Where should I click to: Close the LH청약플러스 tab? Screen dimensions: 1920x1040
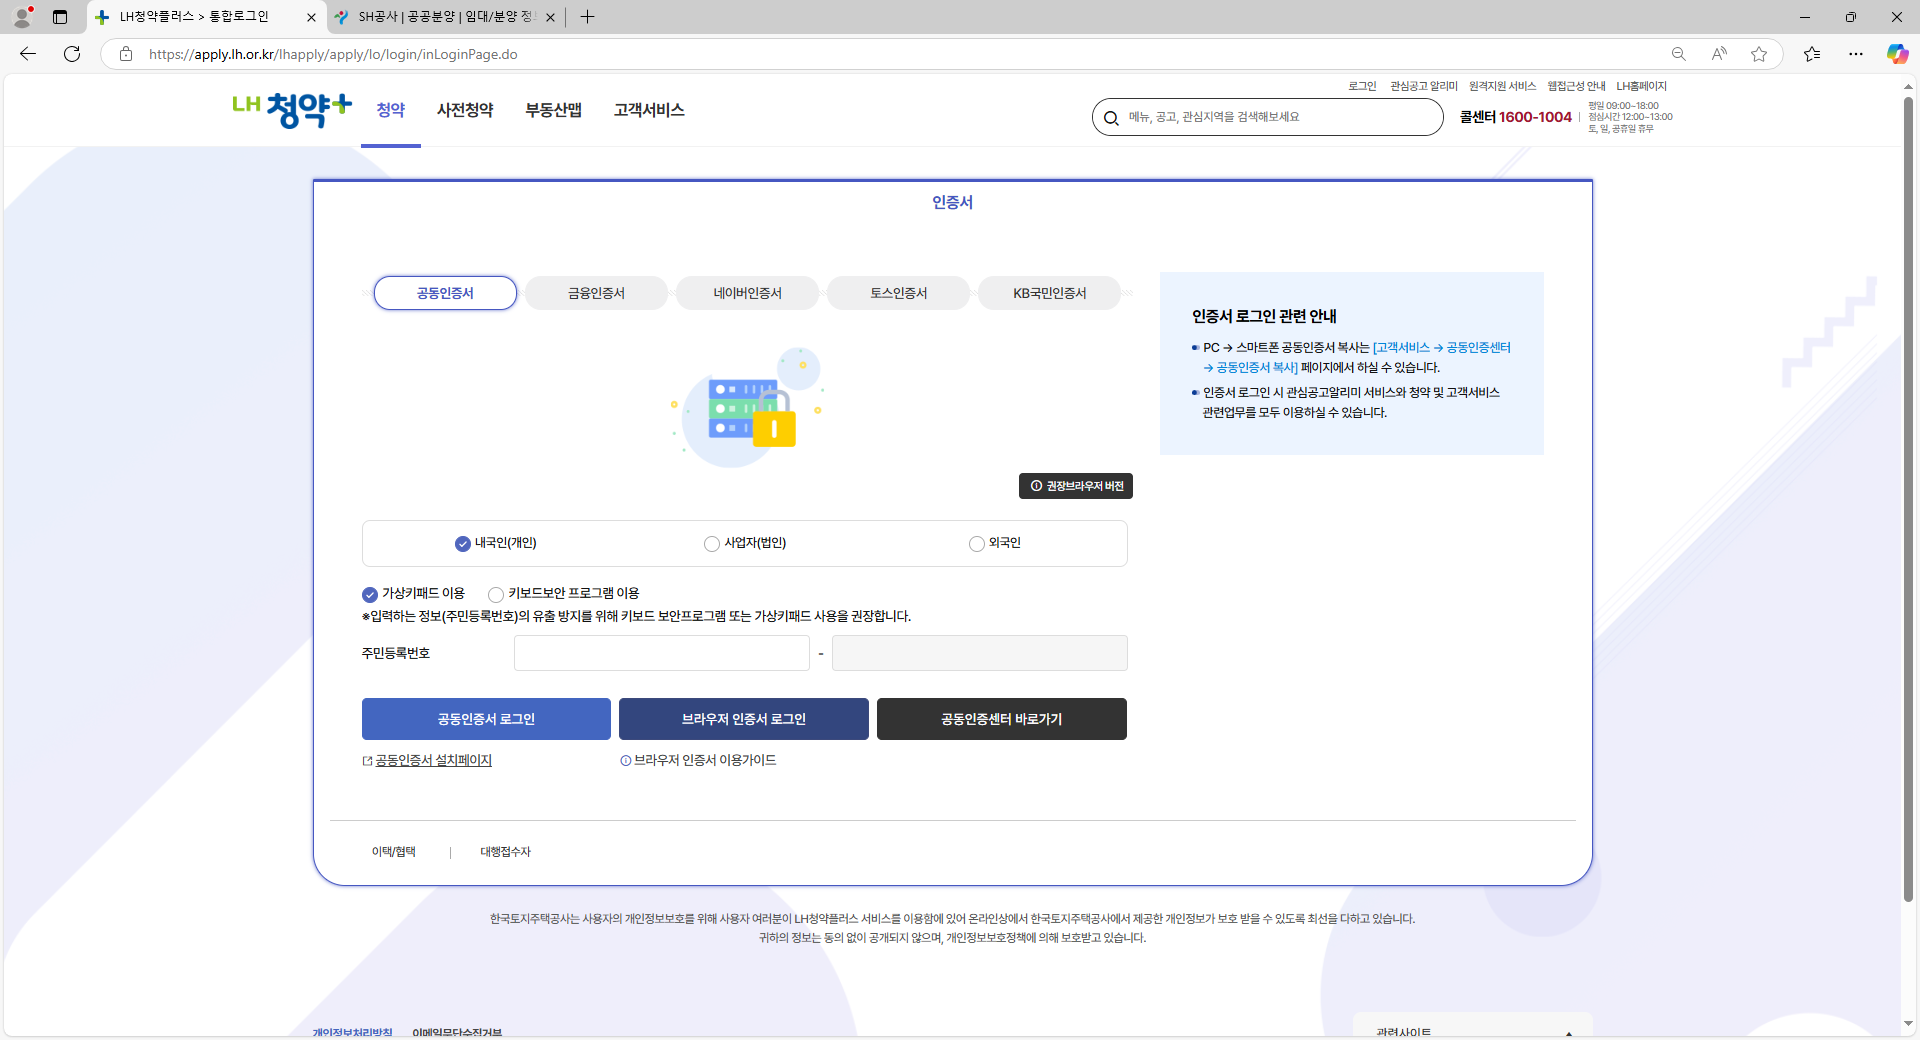[x=311, y=17]
